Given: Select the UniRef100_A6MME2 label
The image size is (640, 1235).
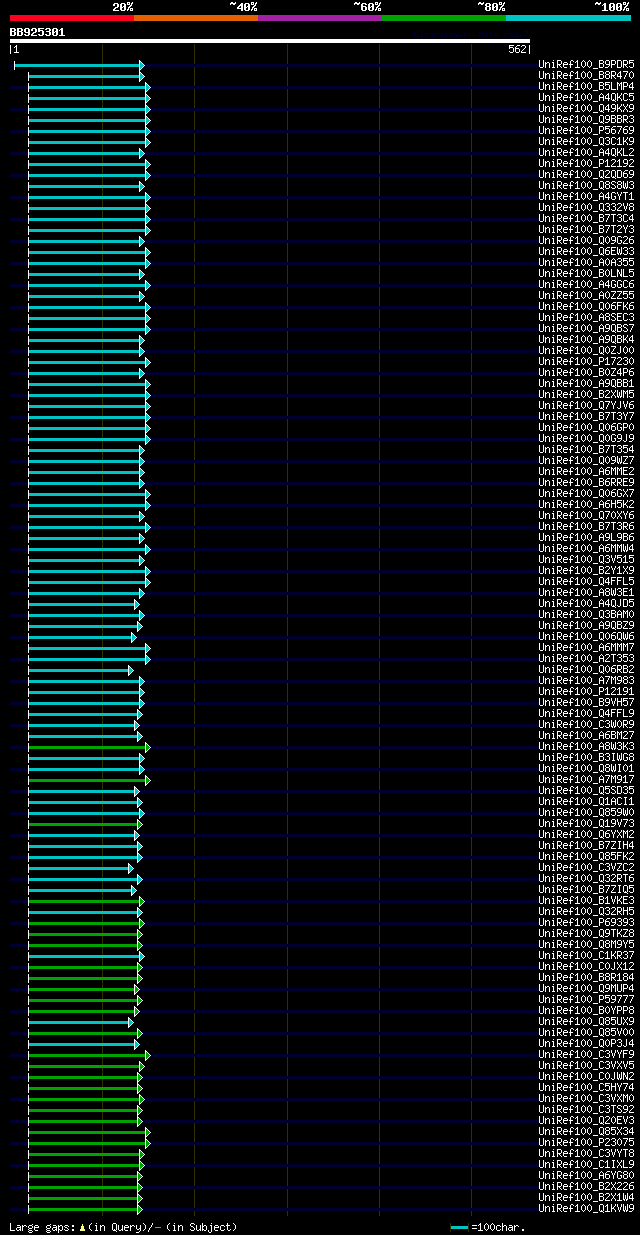Looking at the screenshot, I should tap(586, 471).
